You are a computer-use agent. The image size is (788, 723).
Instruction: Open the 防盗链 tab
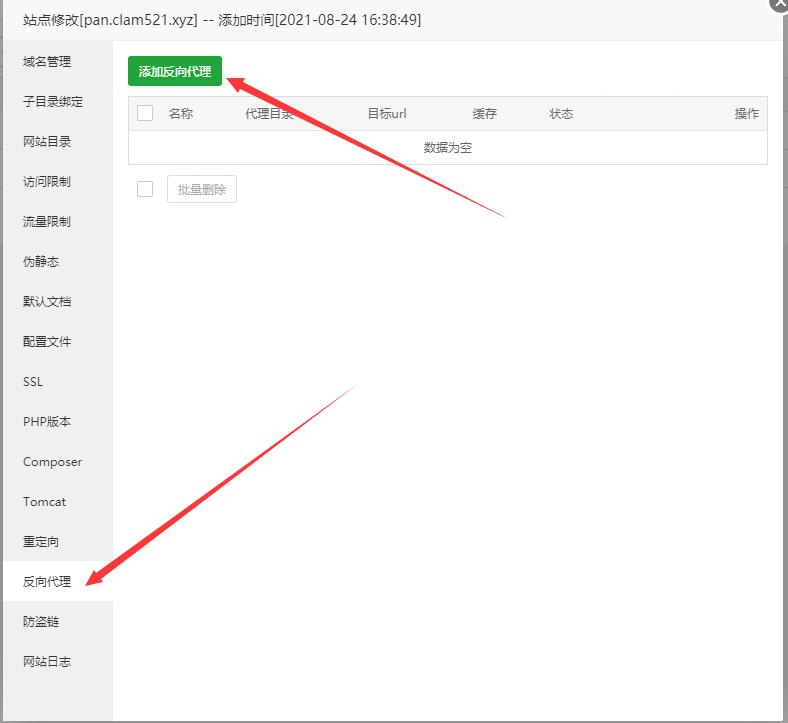click(x=58, y=622)
